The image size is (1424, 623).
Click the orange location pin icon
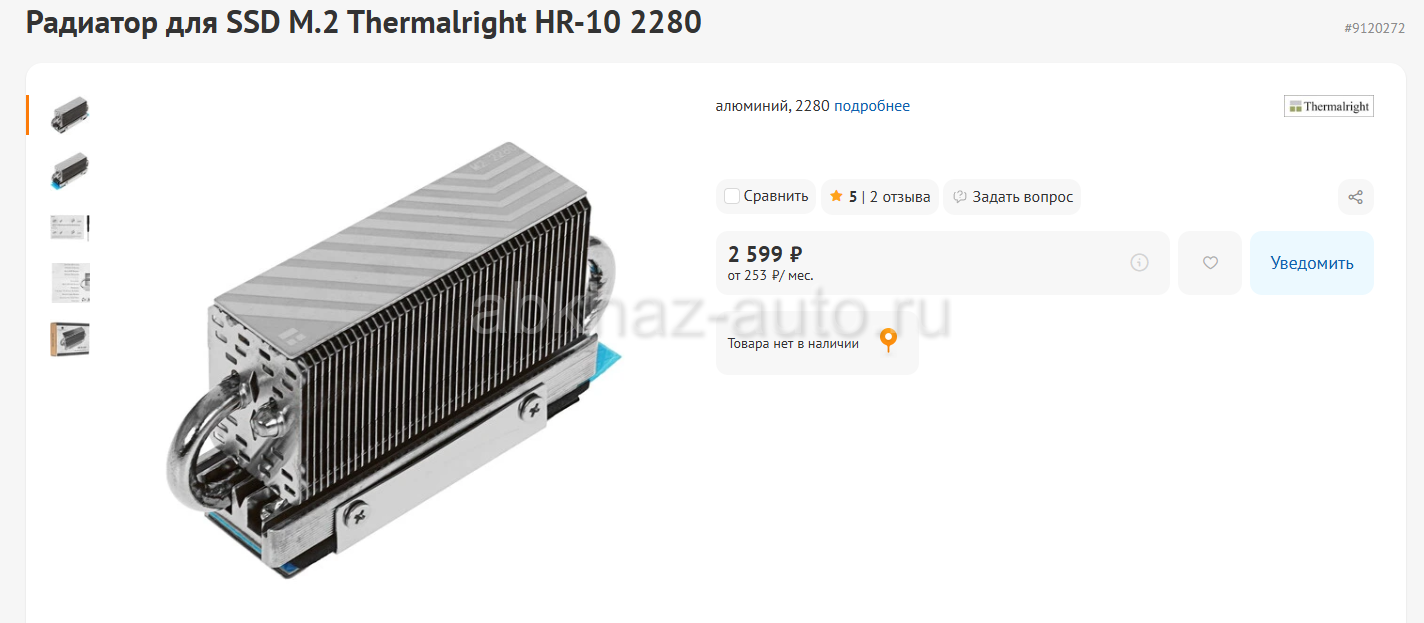click(888, 341)
